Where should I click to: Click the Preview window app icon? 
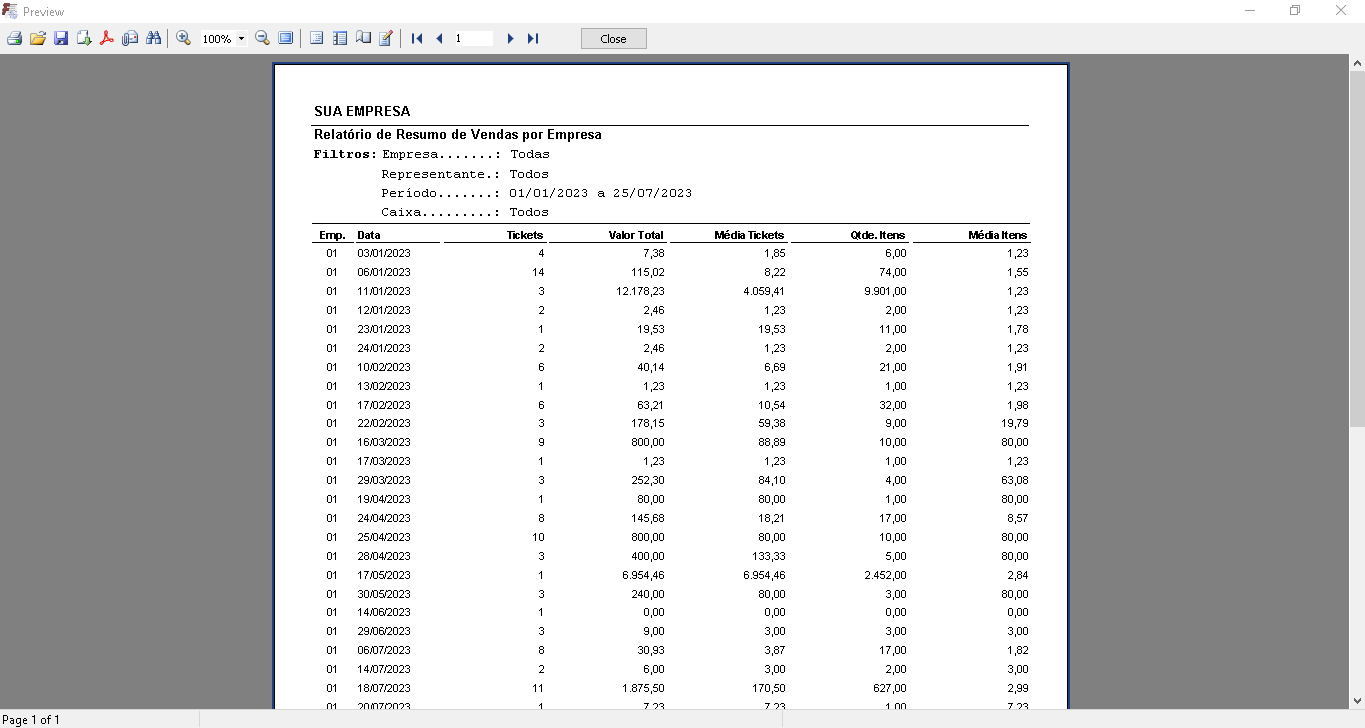point(10,11)
